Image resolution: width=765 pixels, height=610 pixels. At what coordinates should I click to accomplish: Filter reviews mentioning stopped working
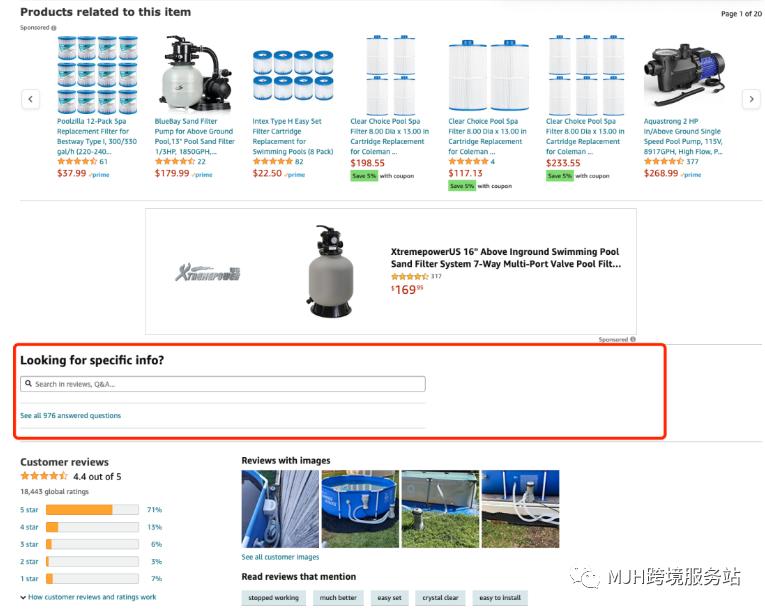coord(273,598)
